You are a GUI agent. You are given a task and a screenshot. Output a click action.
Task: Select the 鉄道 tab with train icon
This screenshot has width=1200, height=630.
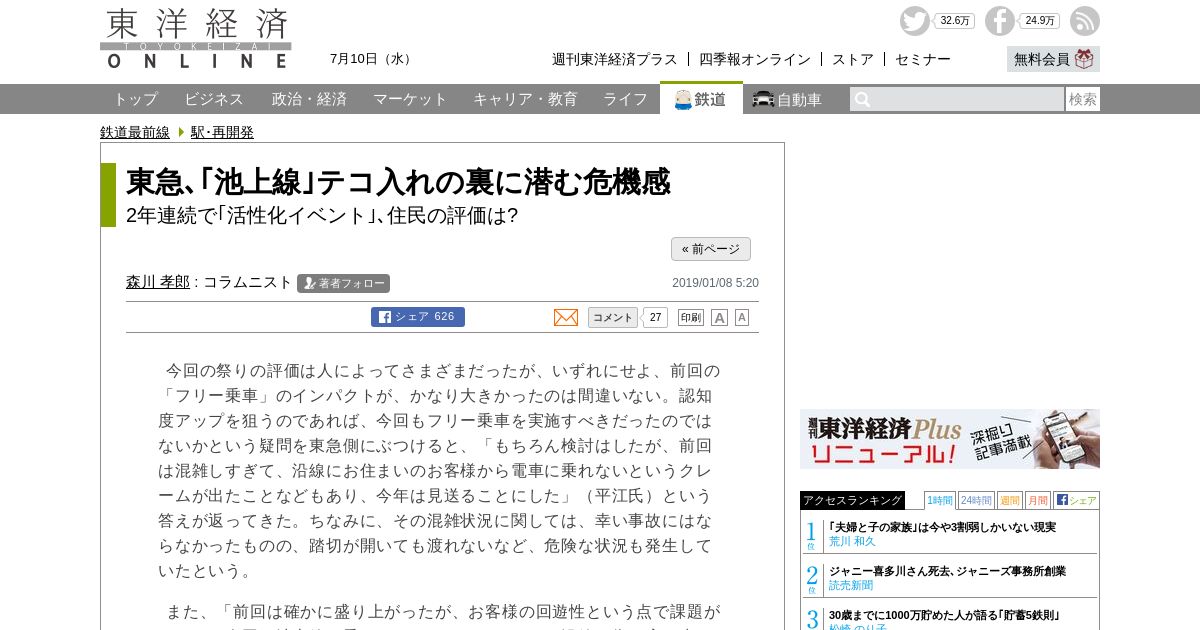pyautogui.click(x=701, y=99)
